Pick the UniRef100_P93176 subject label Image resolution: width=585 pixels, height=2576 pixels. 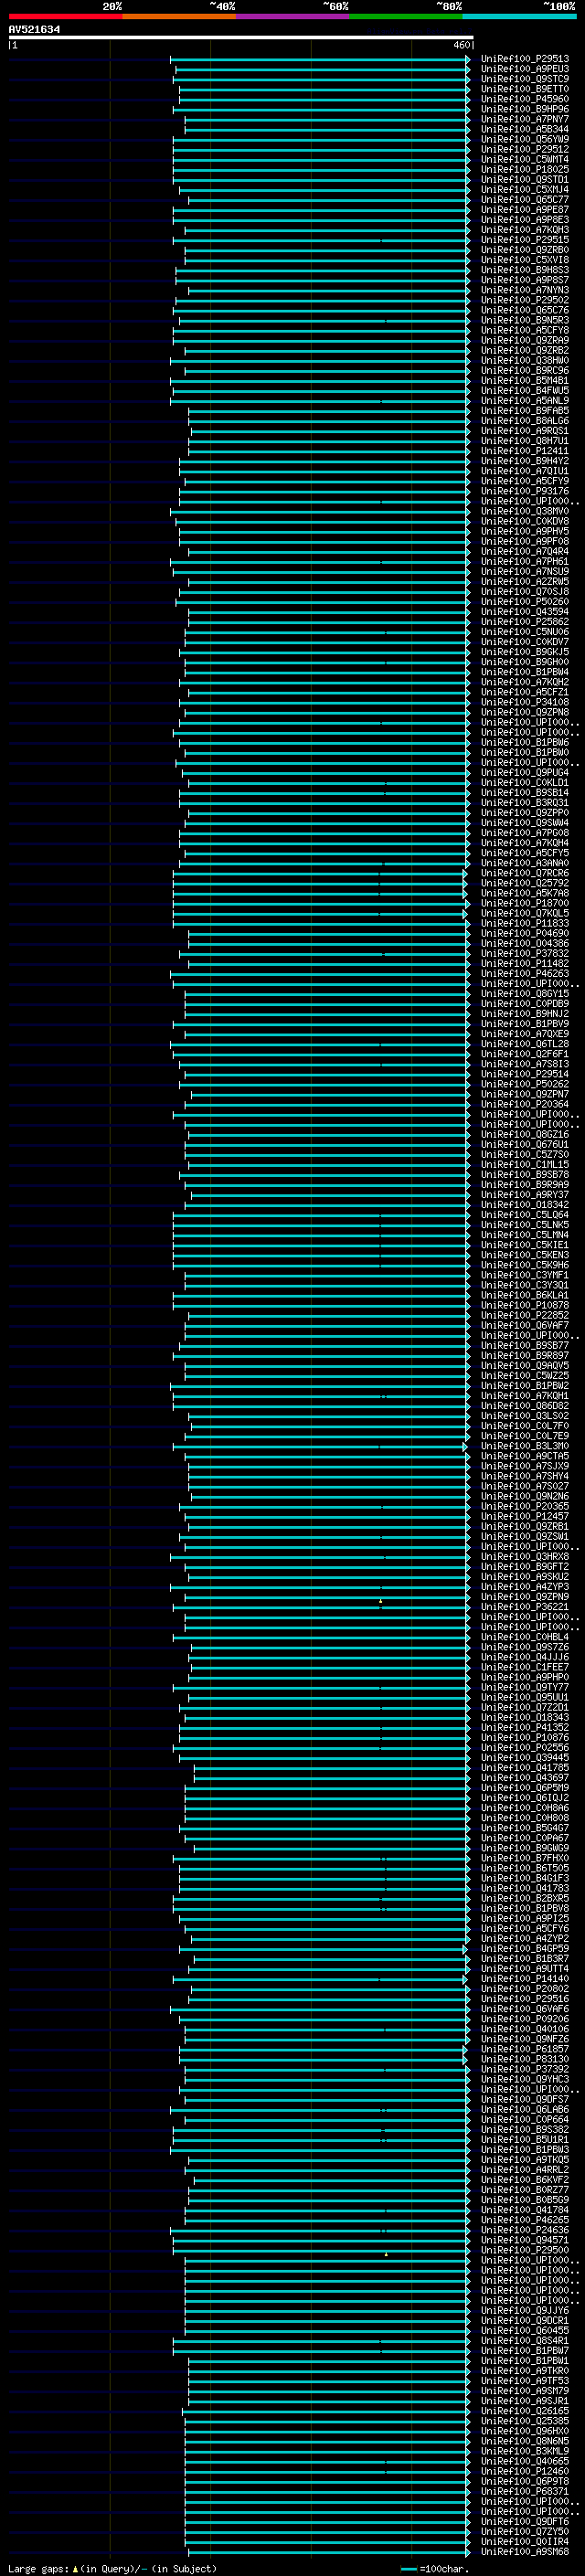[x=524, y=491]
